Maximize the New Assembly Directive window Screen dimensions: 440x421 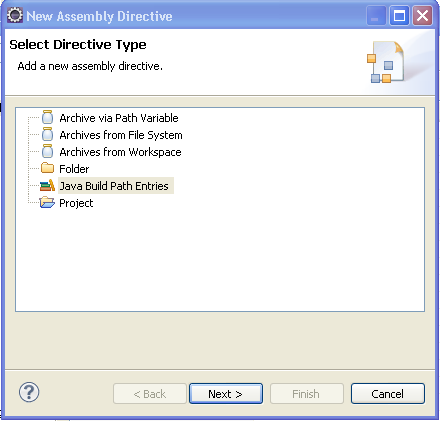coord(399,16)
